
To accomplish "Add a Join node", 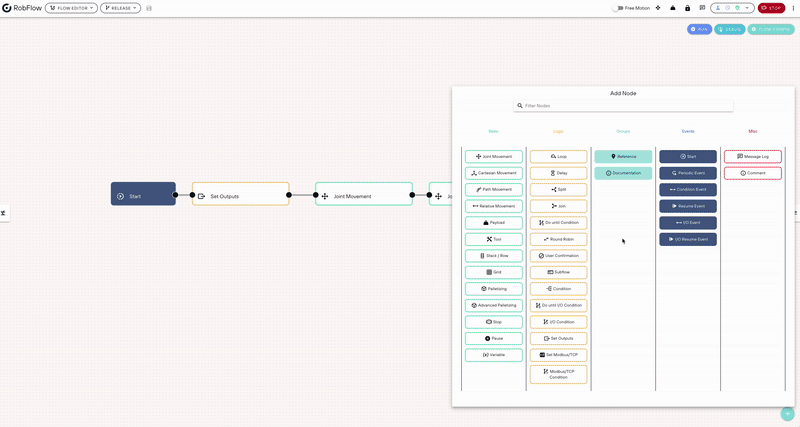I will (559, 206).
